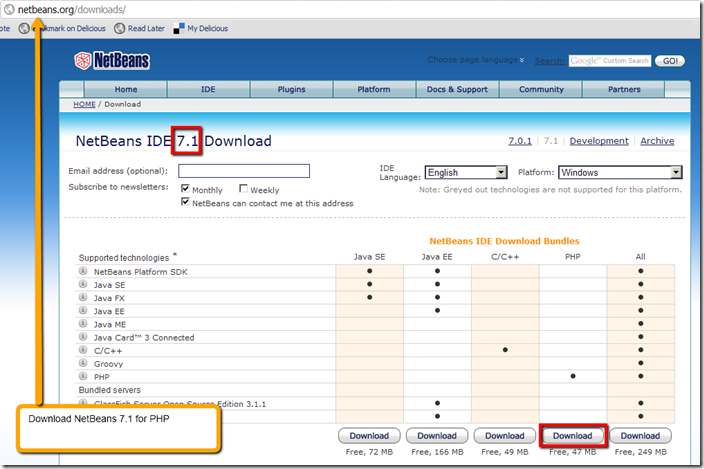The height and width of the screenshot is (469, 704).
Task: Click the info icon beside PHP technology
Action: pos(83,376)
